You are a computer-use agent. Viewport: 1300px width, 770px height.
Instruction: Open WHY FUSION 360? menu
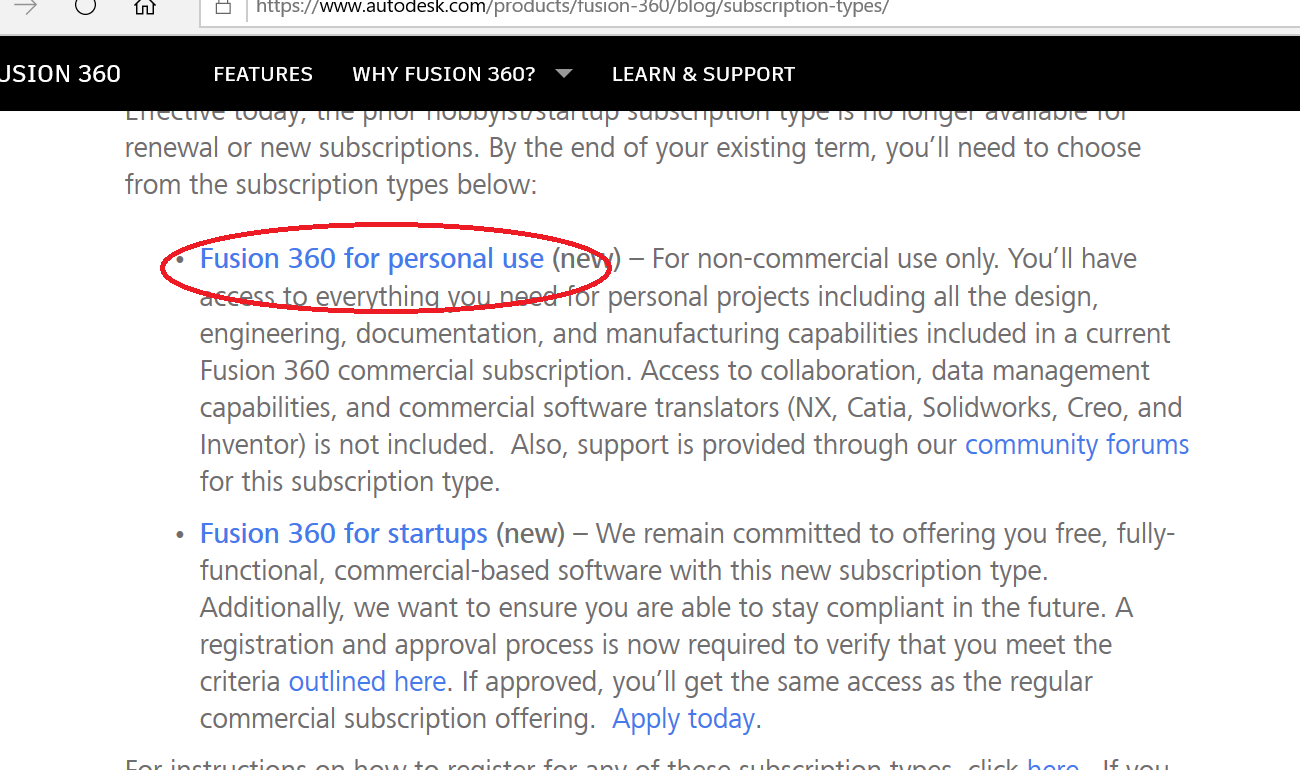coord(444,74)
